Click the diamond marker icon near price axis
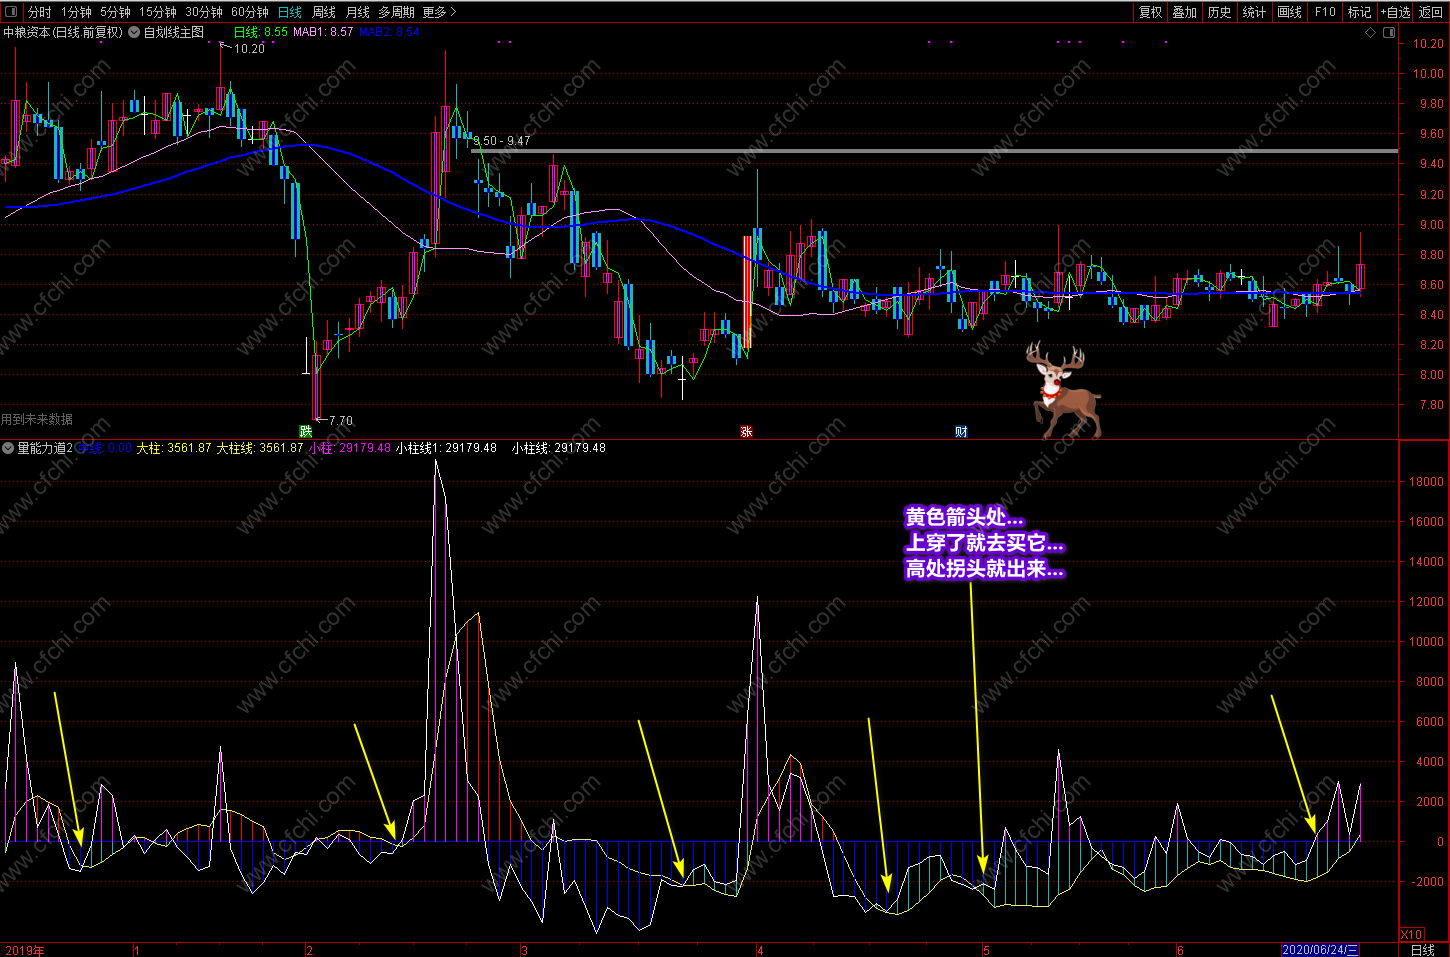The image size is (1450, 957). 1370,32
